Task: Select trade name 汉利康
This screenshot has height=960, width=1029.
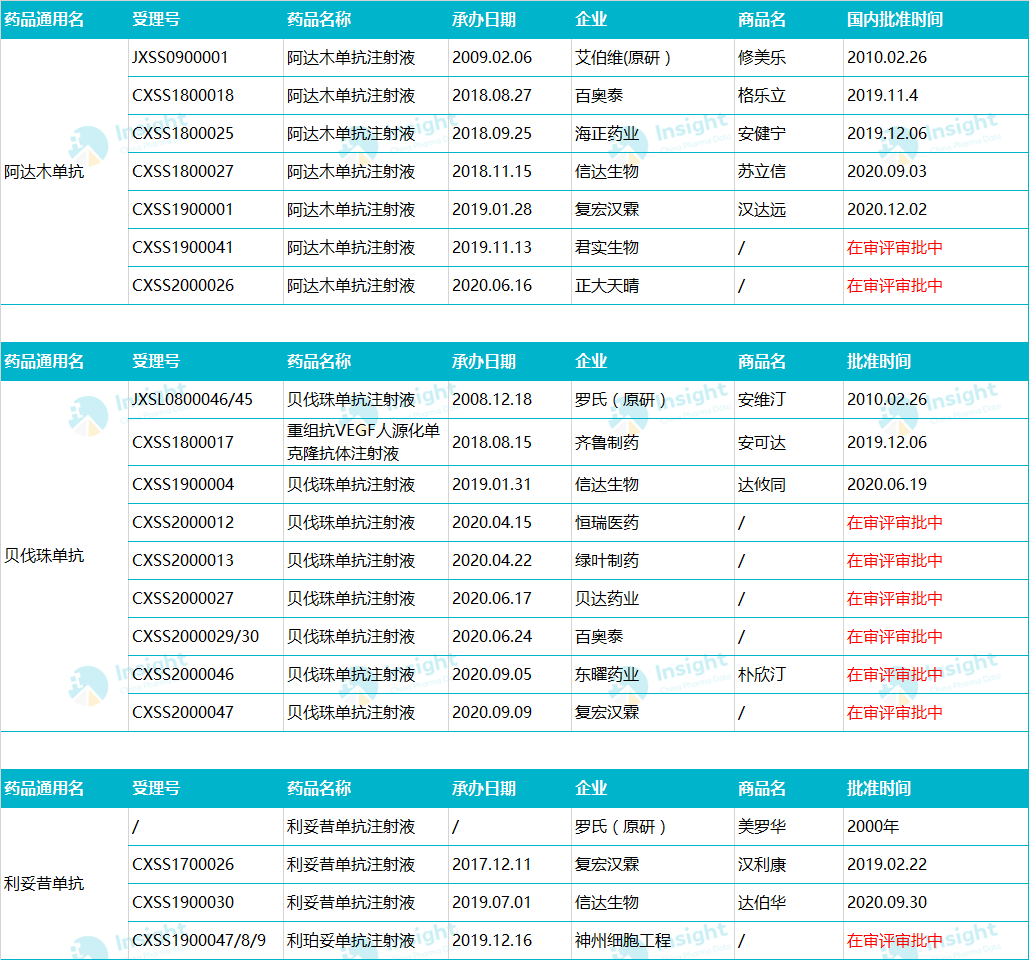Action: coord(762,866)
